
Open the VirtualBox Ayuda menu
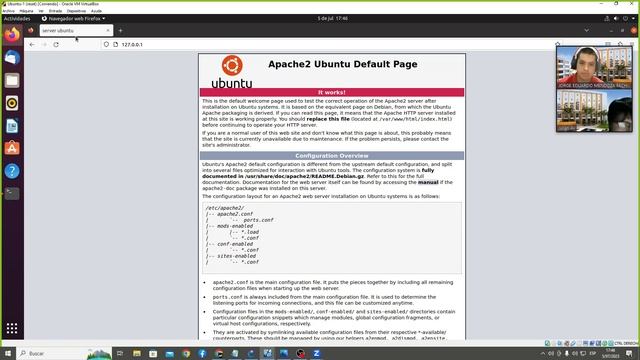tap(96, 11)
